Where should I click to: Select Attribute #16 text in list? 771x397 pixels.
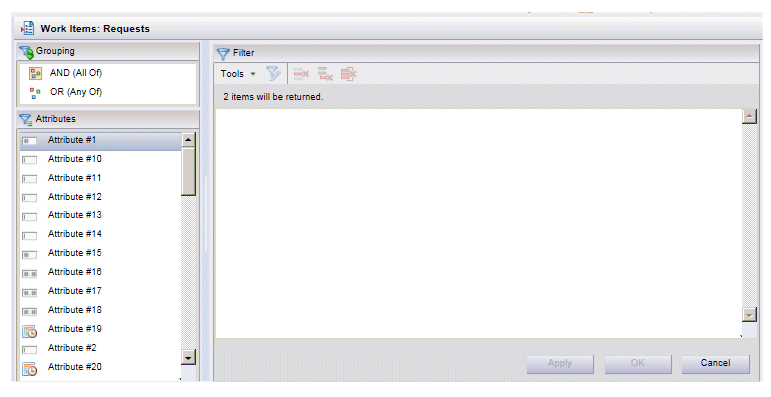(x=75, y=272)
